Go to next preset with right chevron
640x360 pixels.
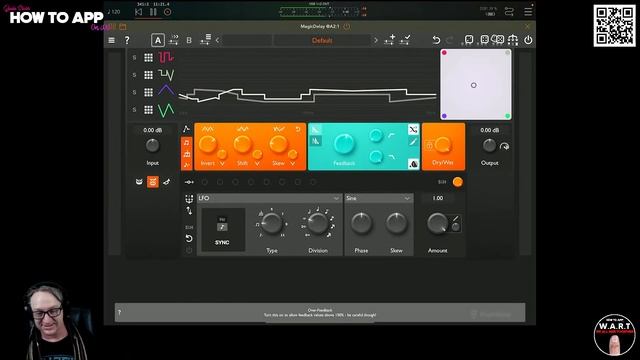click(x=376, y=40)
